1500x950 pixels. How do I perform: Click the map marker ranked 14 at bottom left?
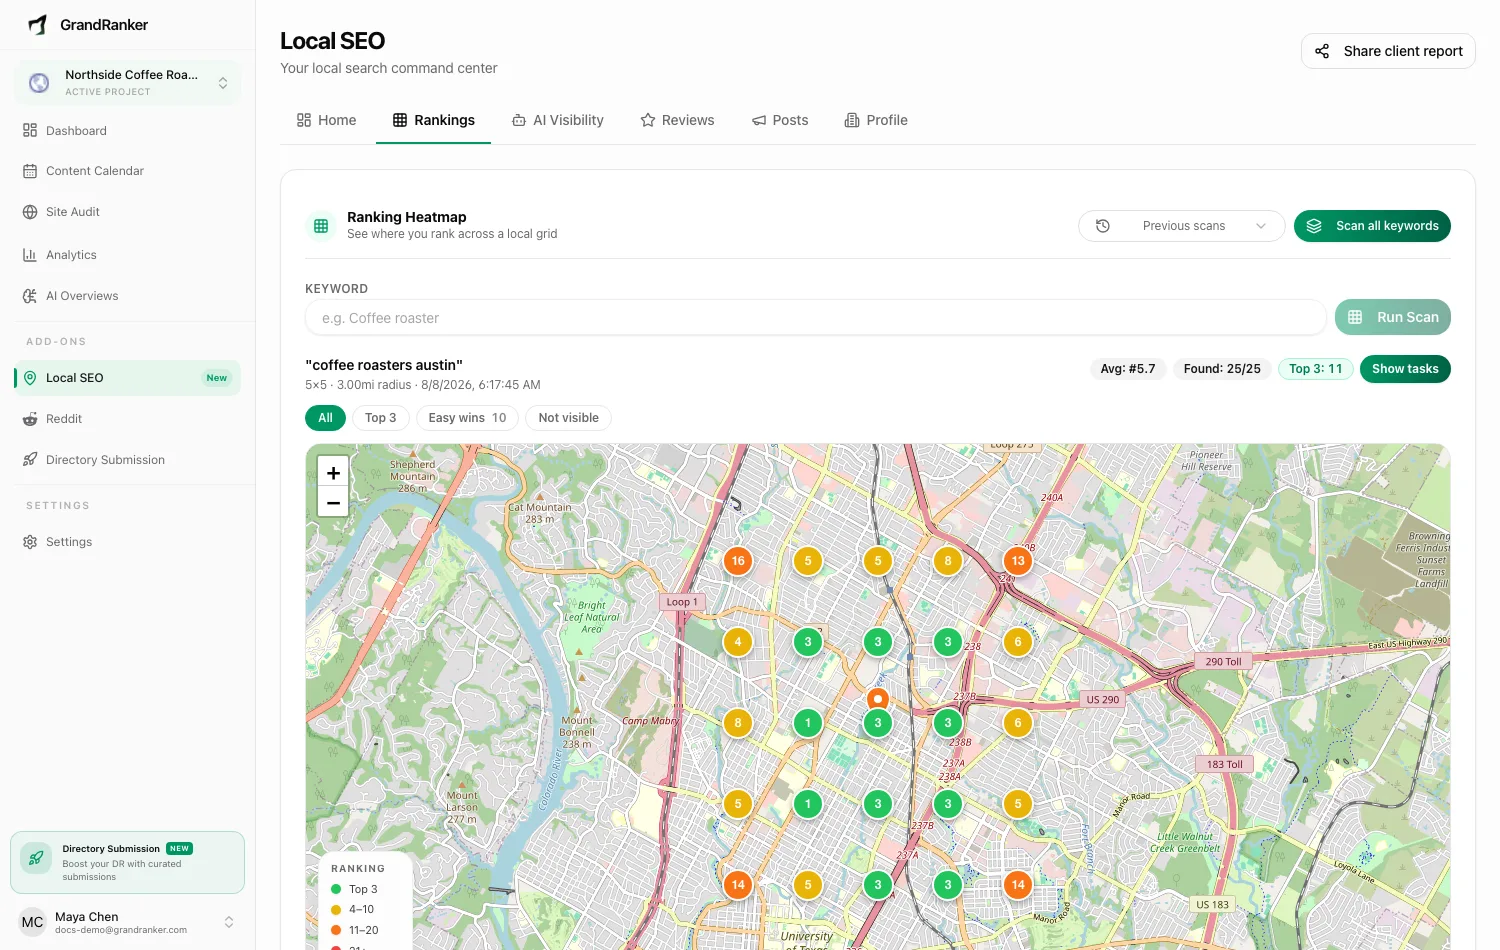click(738, 885)
